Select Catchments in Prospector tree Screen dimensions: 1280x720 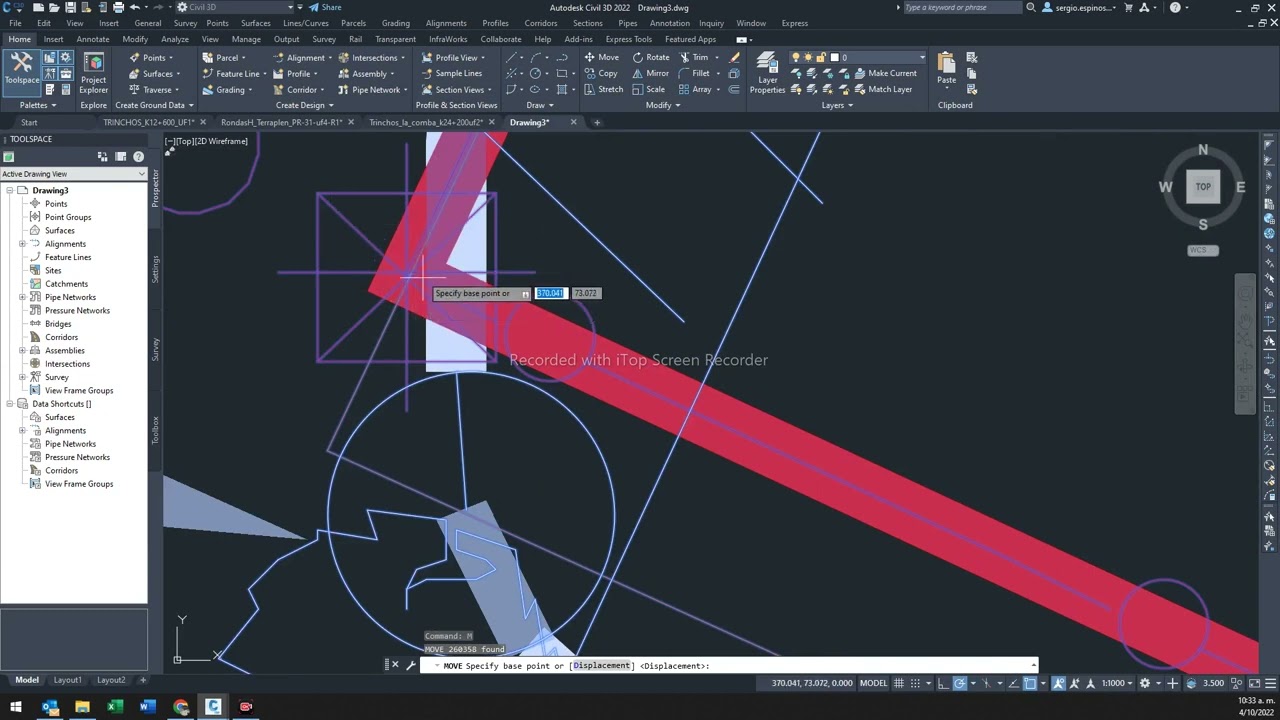point(66,284)
